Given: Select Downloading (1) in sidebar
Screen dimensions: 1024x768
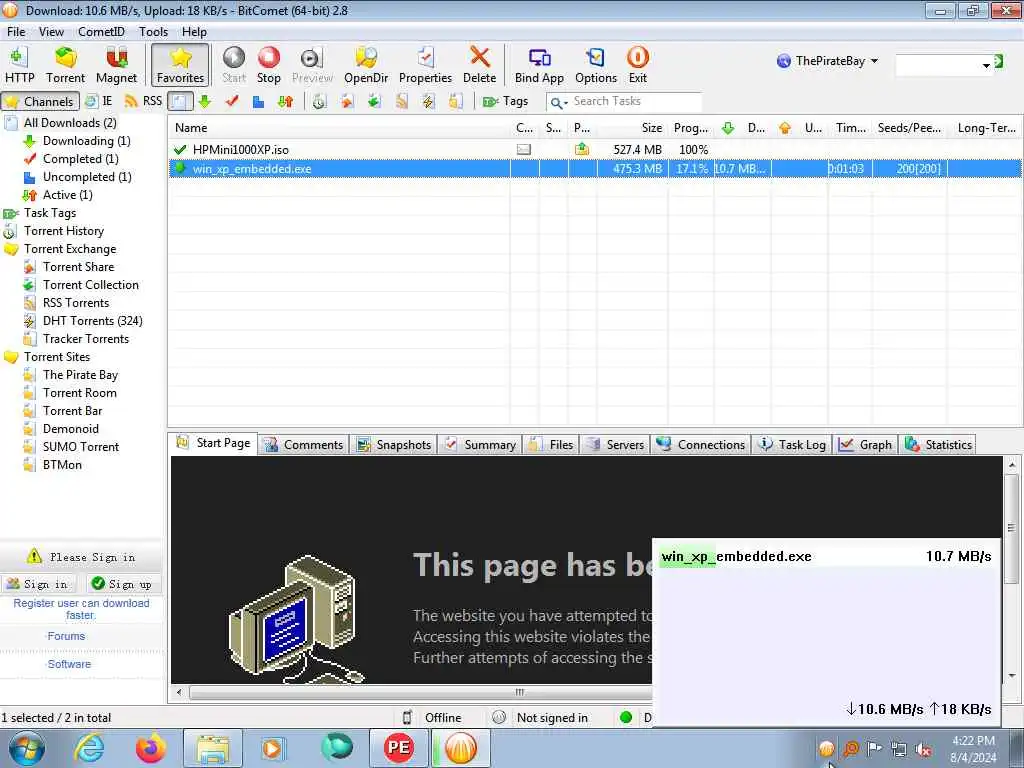Looking at the screenshot, I should click(86, 141).
